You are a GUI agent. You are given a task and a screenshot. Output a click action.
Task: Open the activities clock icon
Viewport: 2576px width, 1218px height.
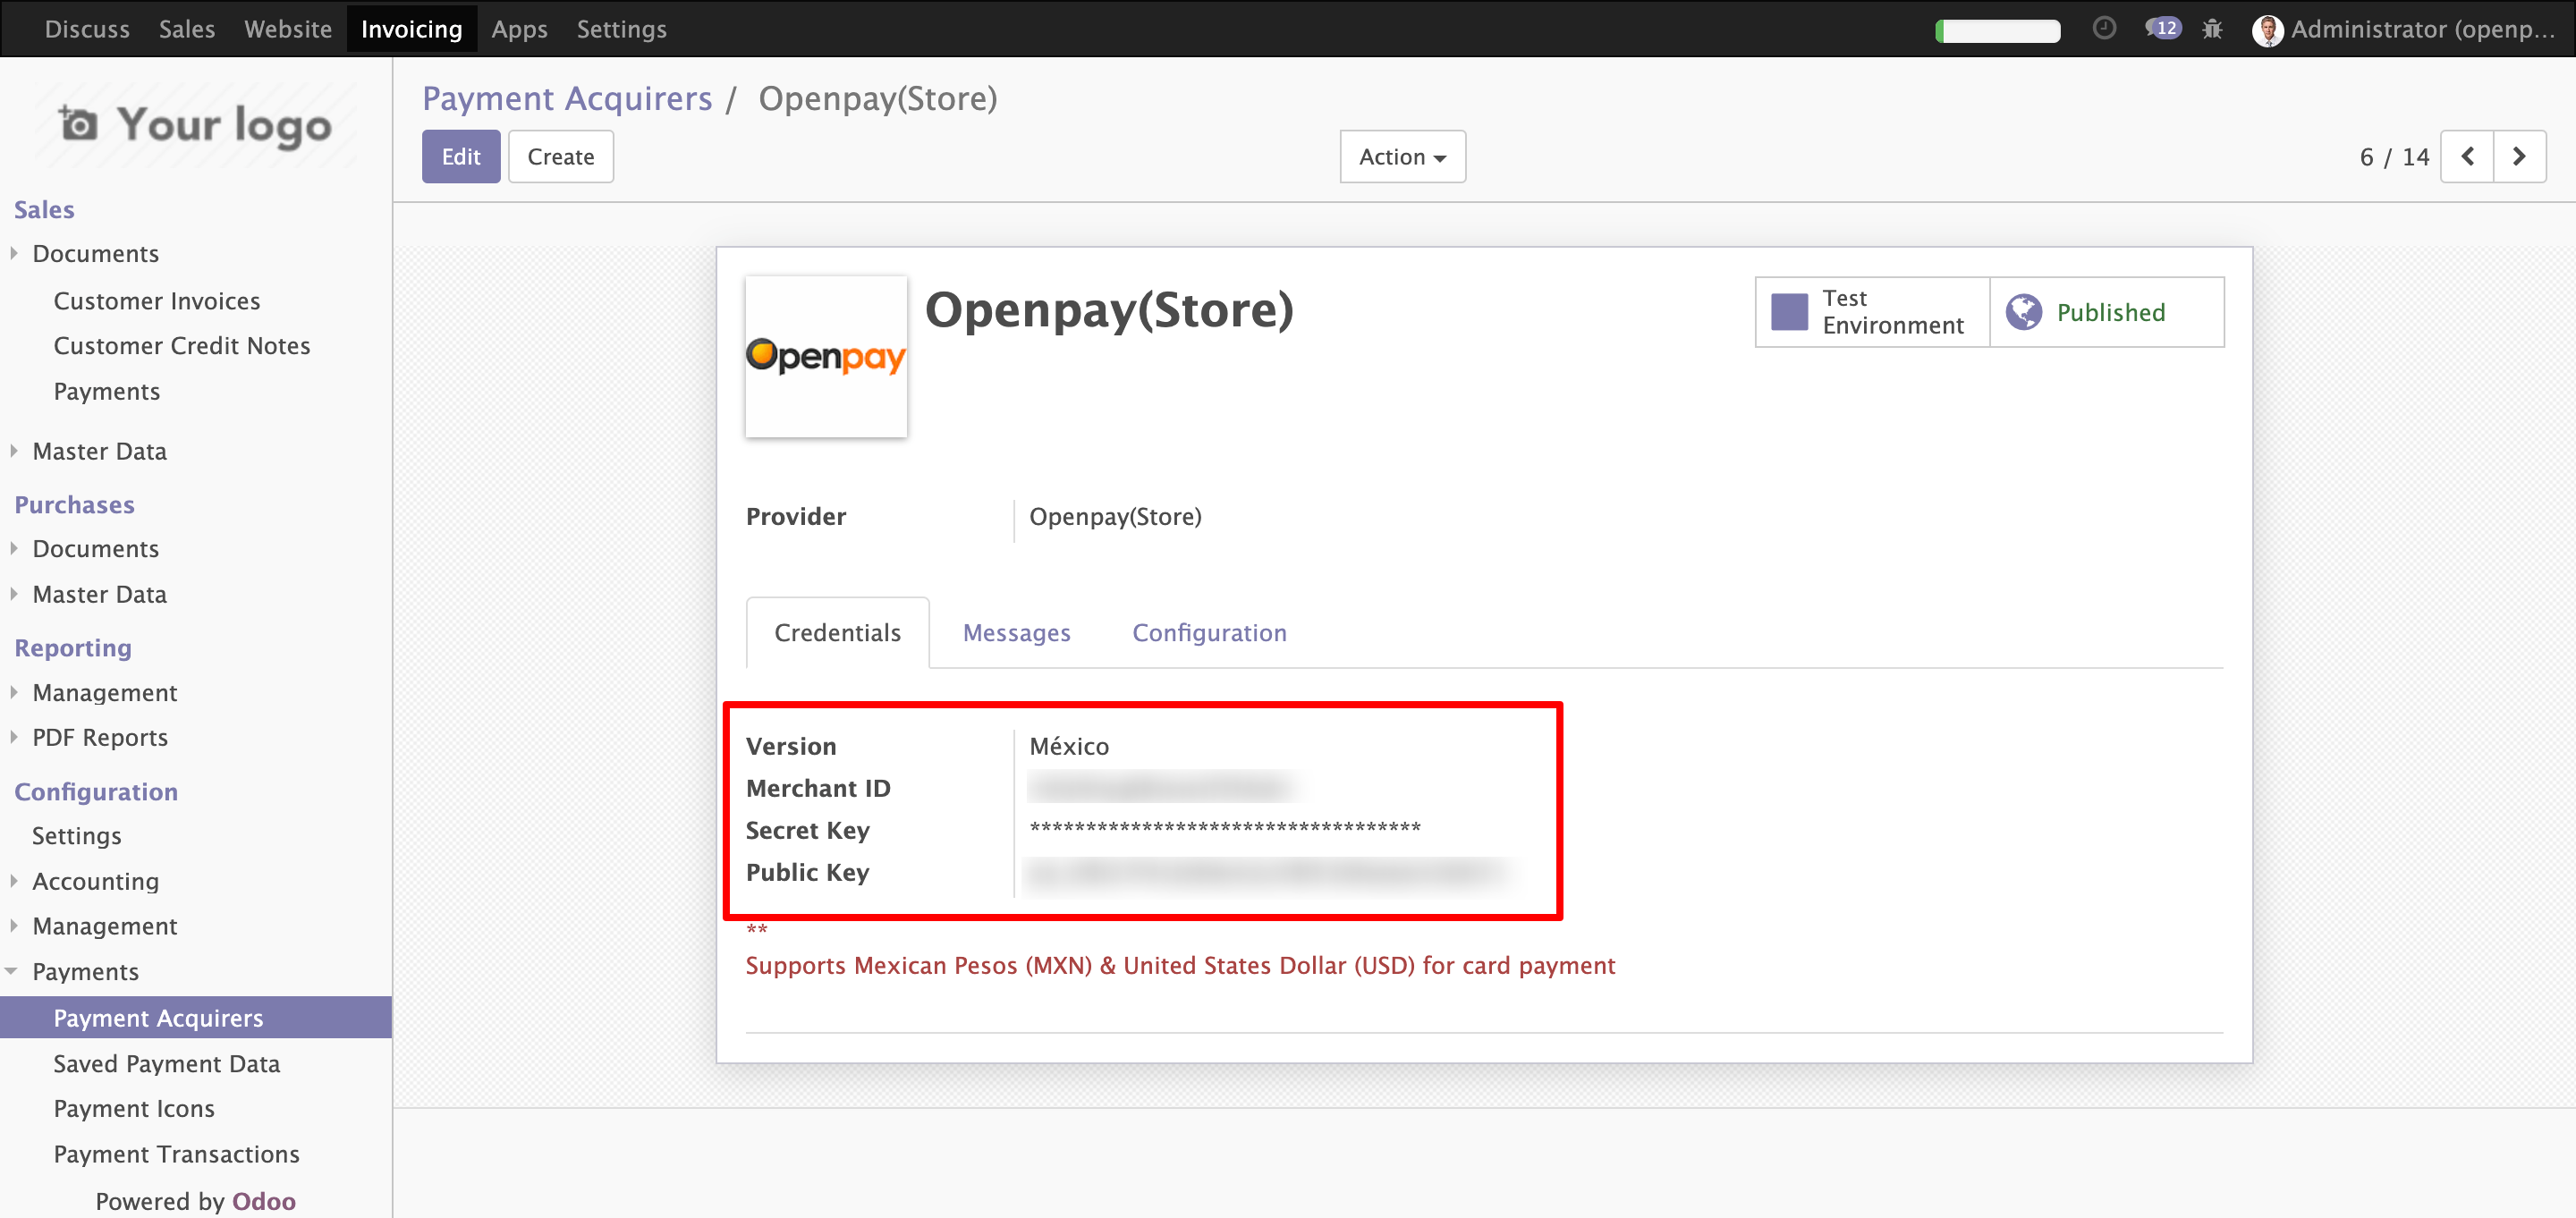2104,28
